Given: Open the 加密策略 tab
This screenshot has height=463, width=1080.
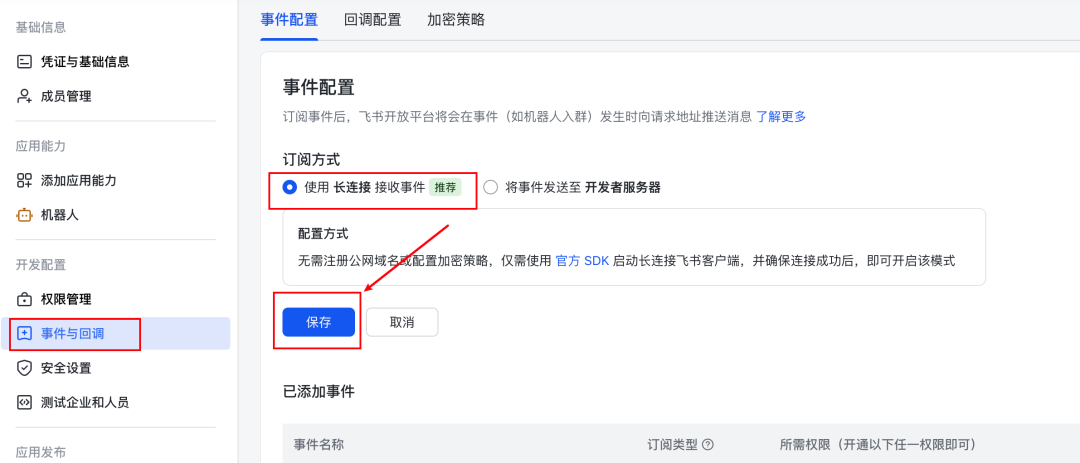Looking at the screenshot, I should [456, 20].
